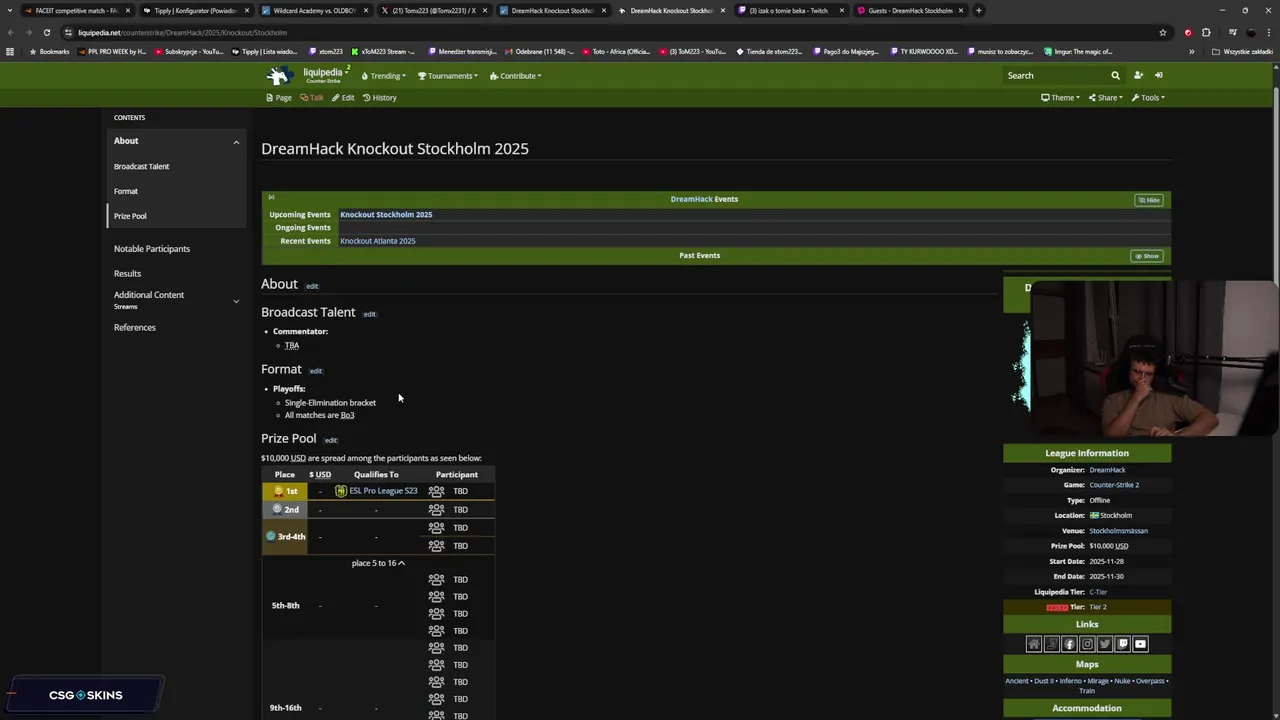Expand Additional Content in contents sidebar
The height and width of the screenshot is (720, 1280).
pos(236,301)
